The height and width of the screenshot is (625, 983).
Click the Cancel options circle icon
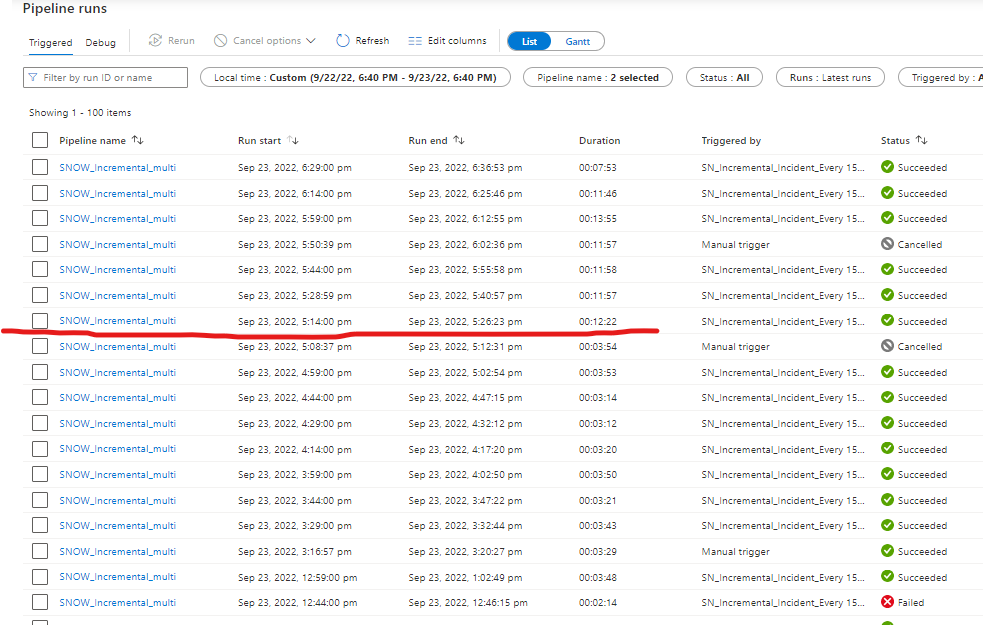point(220,41)
